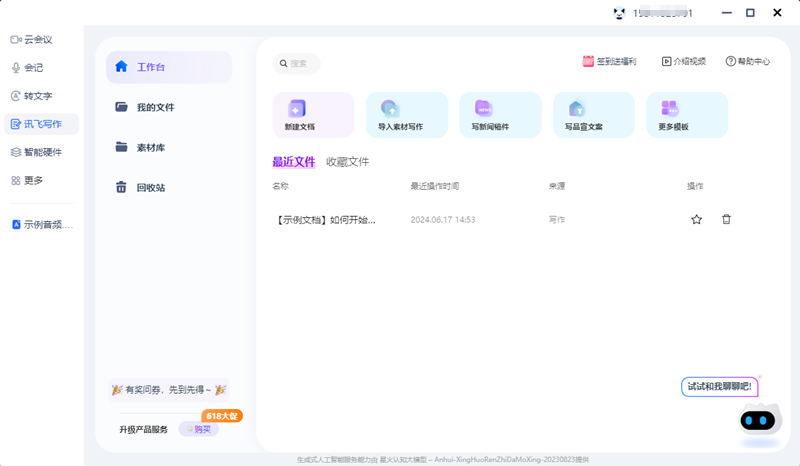Click 升级产品服务 label

click(x=143, y=430)
